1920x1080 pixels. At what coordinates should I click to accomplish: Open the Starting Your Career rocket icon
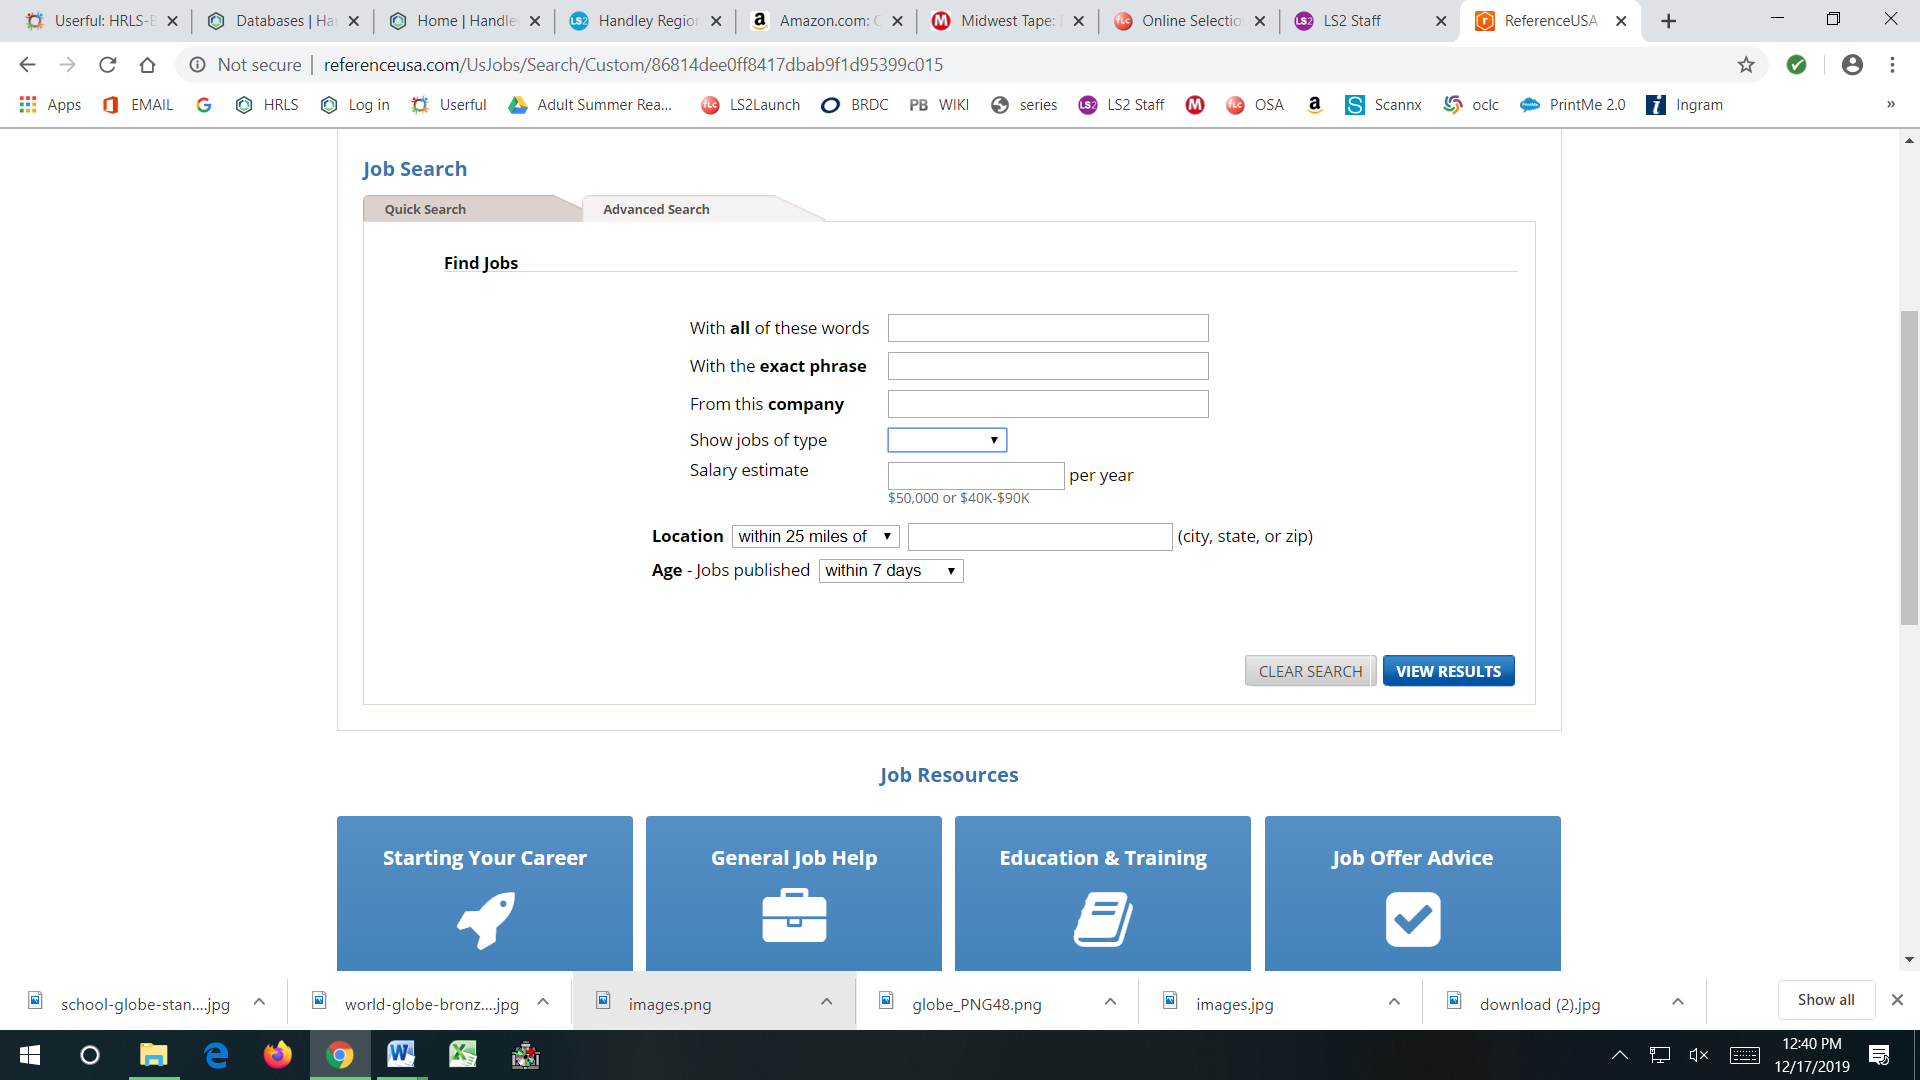pos(484,920)
